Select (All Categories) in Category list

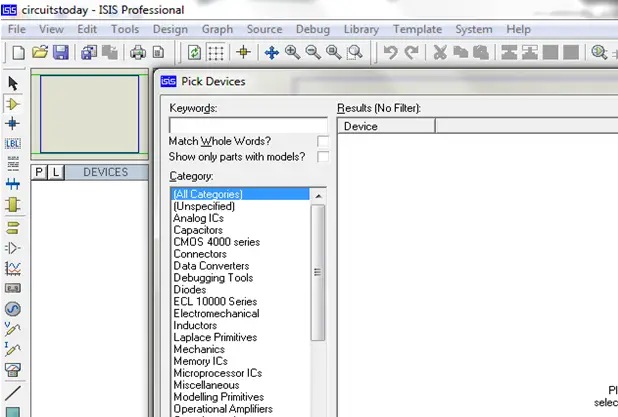tap(241, 194)
